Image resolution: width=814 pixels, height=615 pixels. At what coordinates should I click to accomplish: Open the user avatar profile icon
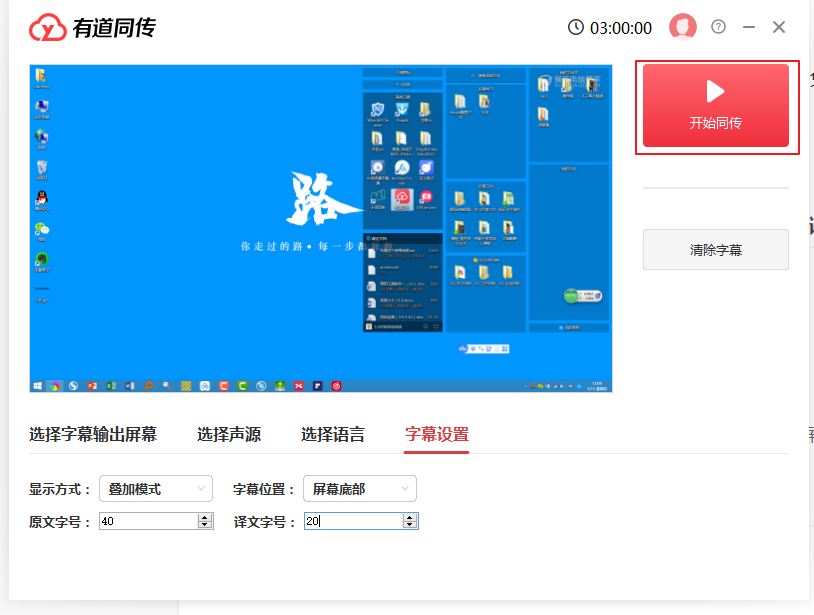pos(683,27)
